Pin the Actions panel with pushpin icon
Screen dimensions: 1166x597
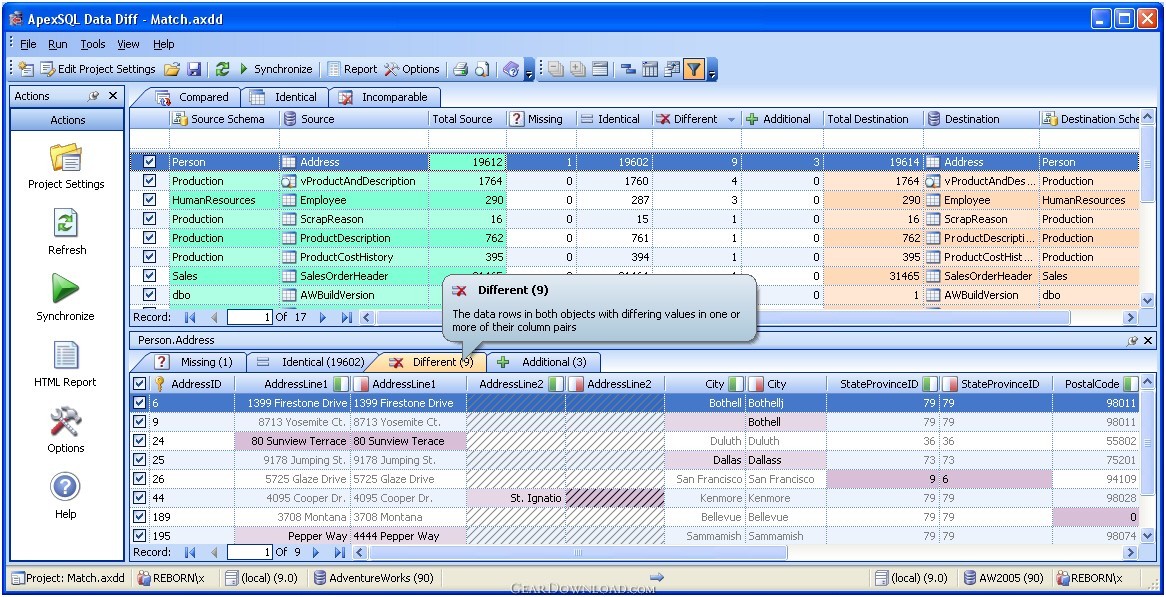pyautogui.click(x=94, y=96)
